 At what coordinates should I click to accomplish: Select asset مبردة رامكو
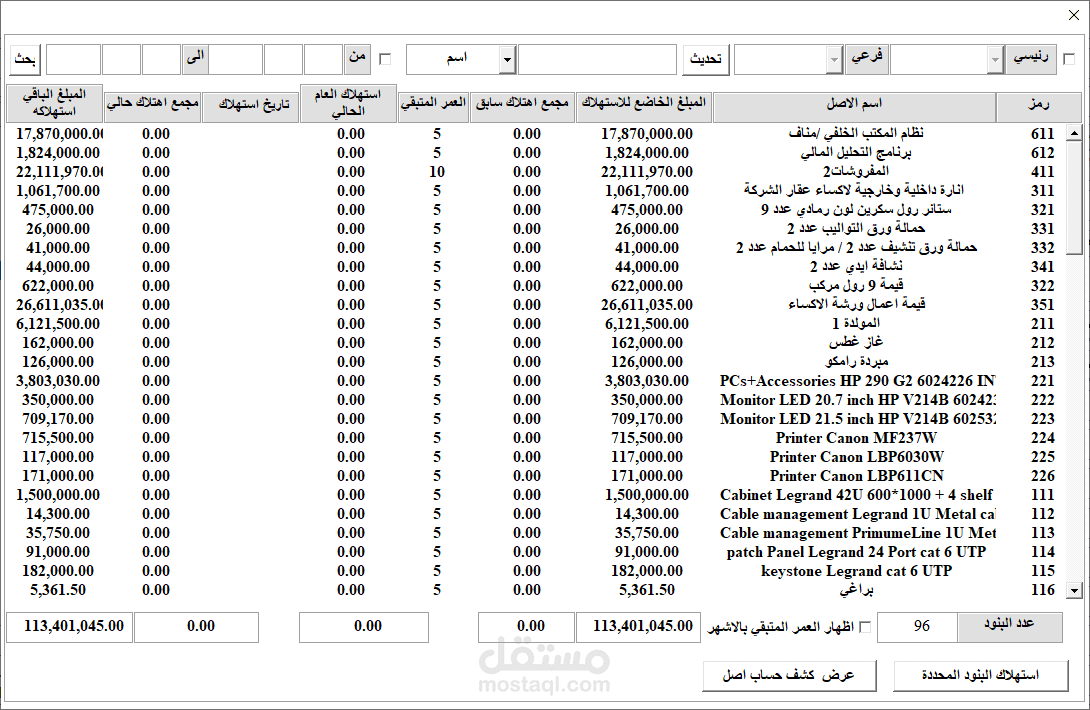536,362
